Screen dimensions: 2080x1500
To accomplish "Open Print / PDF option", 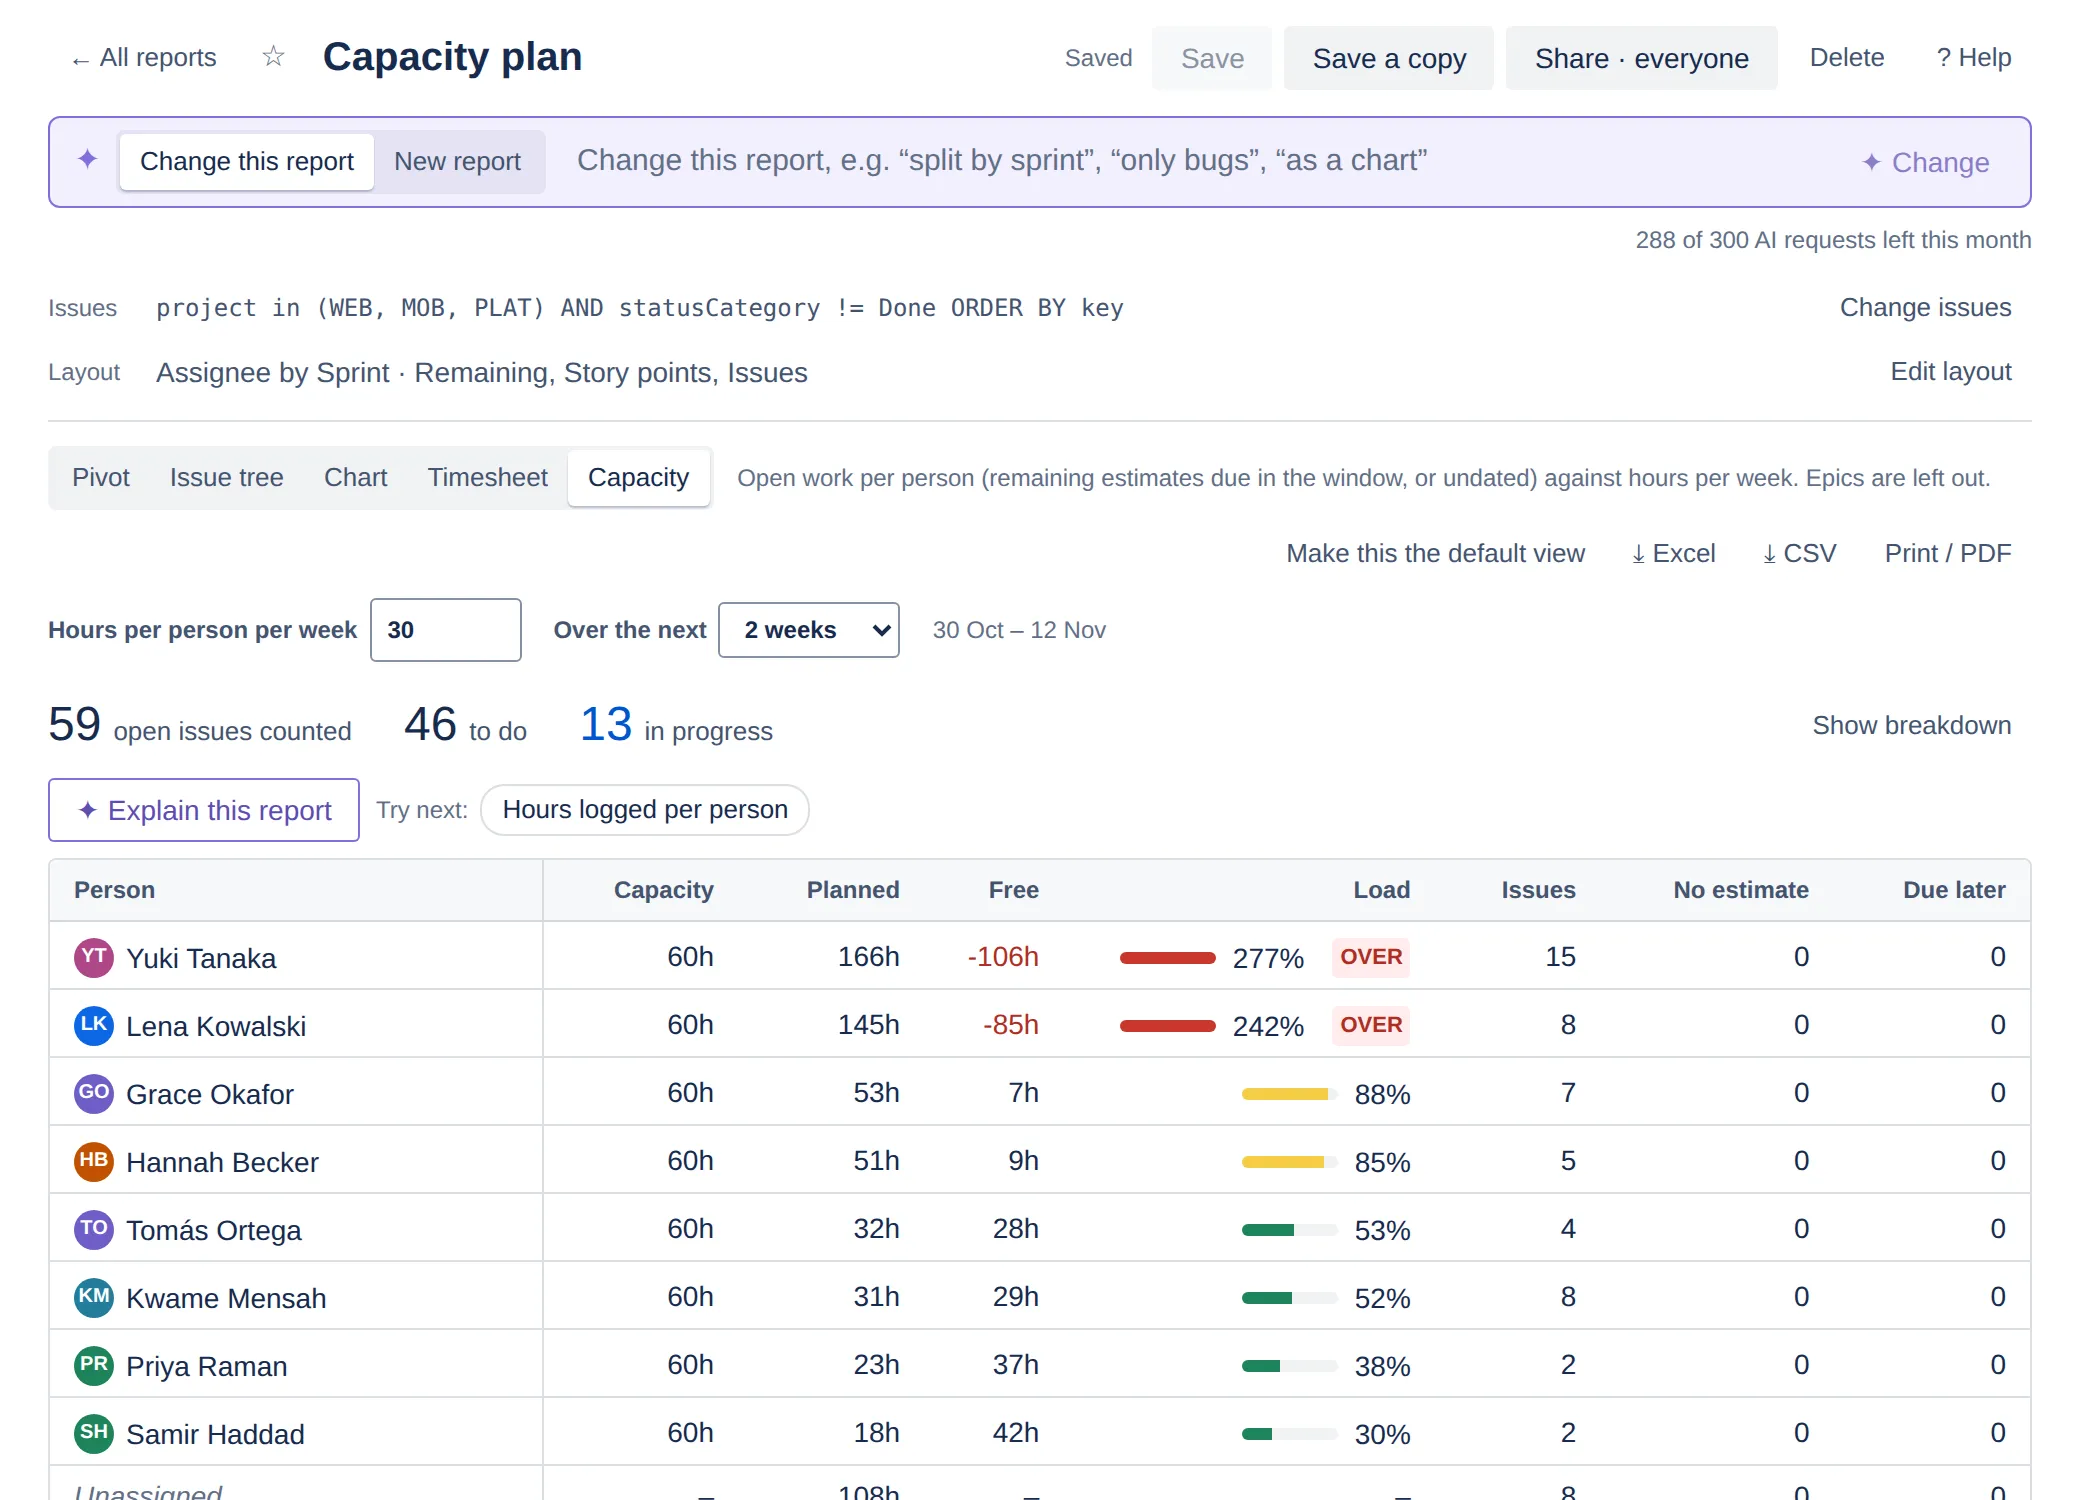I will tap(1948, 554).
